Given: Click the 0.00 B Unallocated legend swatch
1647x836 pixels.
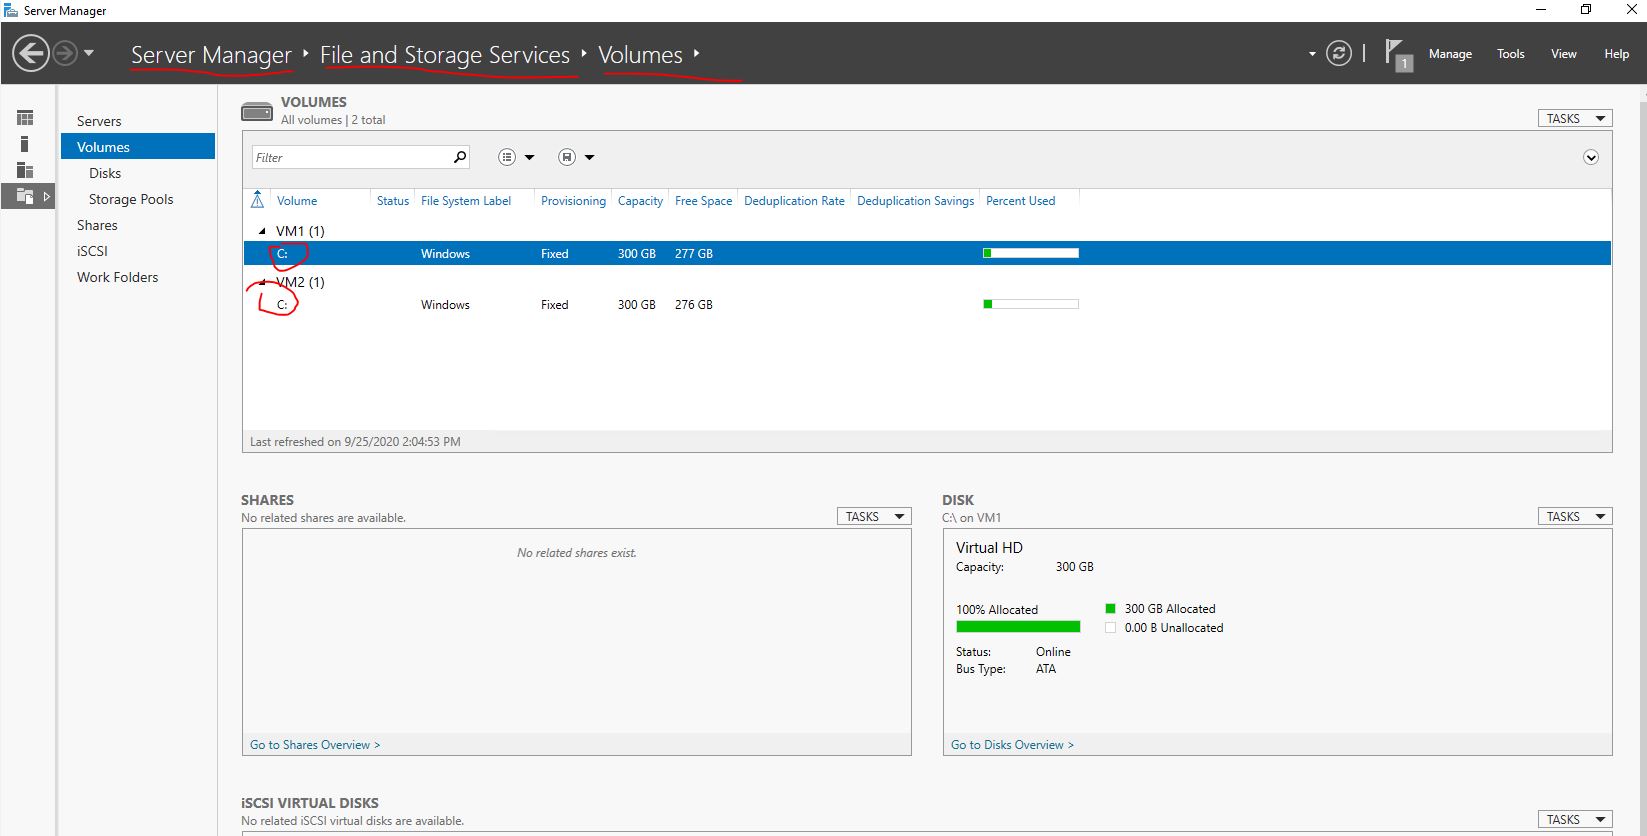Looking at the screenshot, I should [x=1110, y=628].
